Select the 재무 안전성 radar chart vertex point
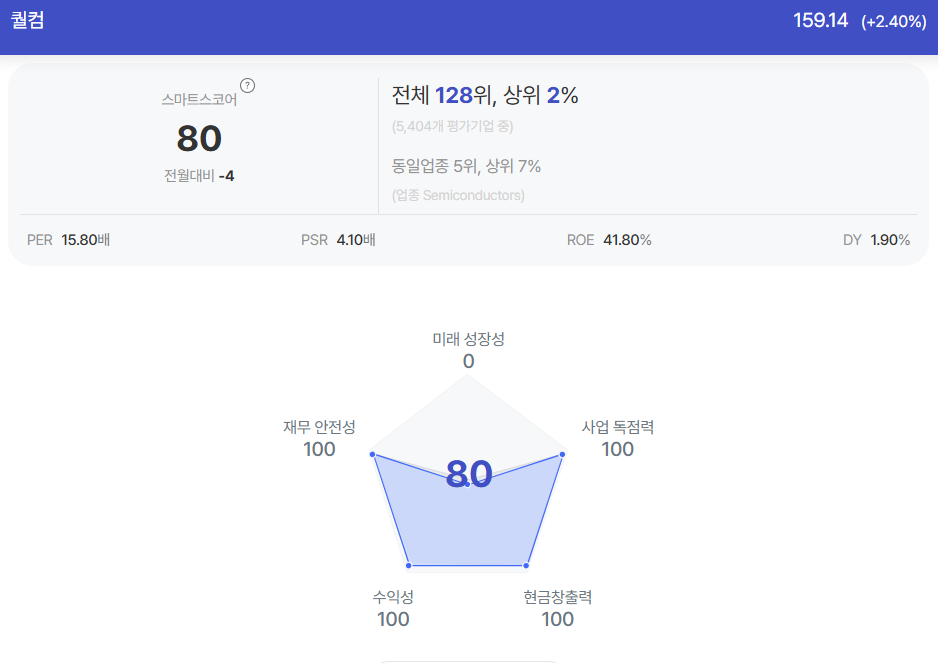This screenshot has width=938, height=663. [x=373, y=455]
